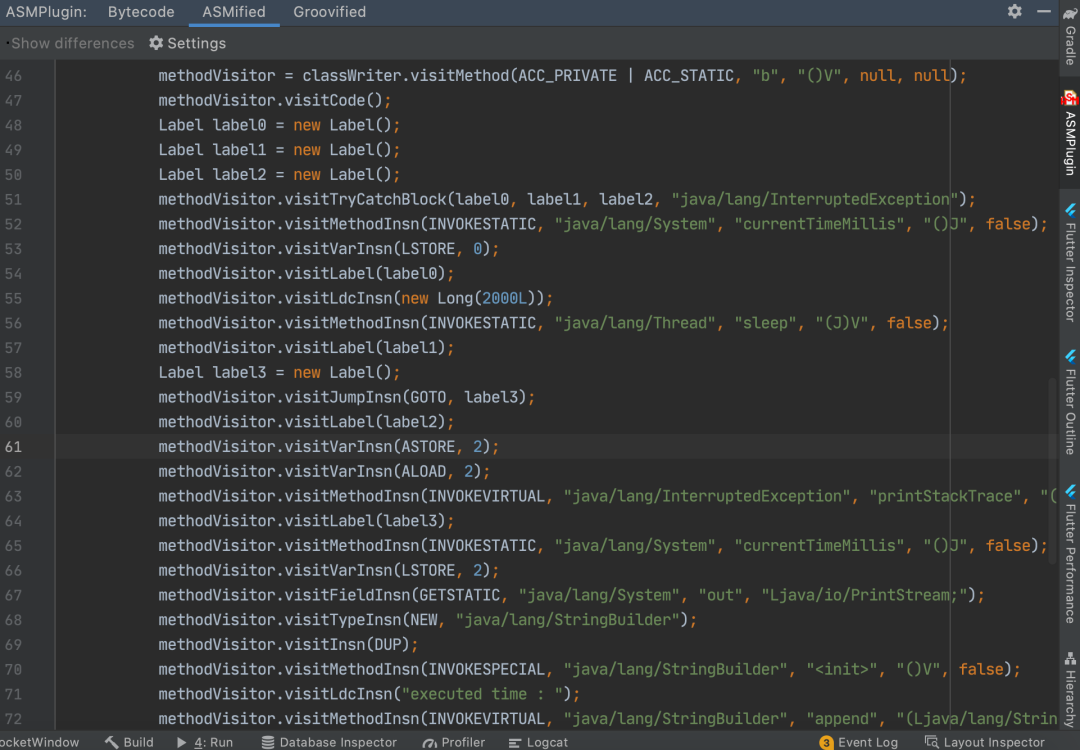
Task: Click "printStackTrace" string on line 63
Action: click(x=950, y=496)
